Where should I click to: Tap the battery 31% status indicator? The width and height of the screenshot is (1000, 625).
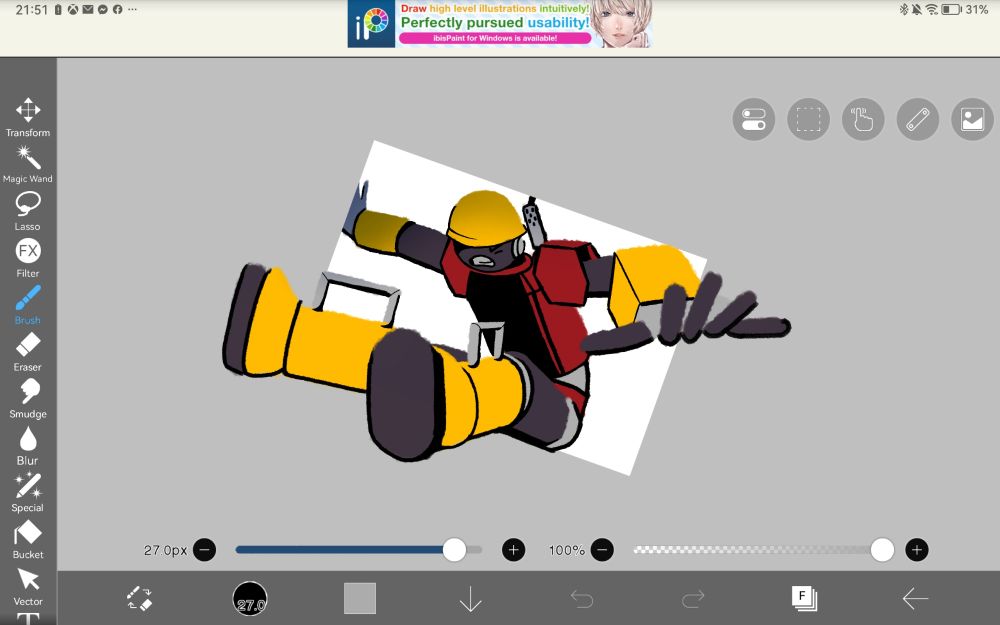(965, 10)
